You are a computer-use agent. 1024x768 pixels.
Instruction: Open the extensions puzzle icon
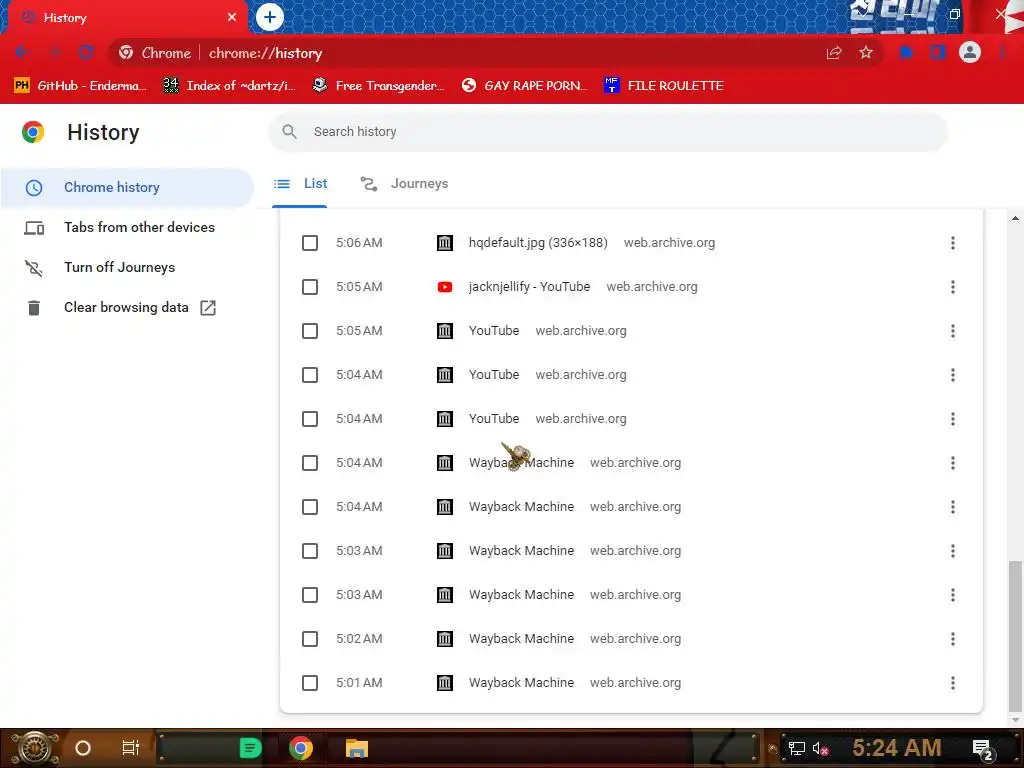click(906, 53)
